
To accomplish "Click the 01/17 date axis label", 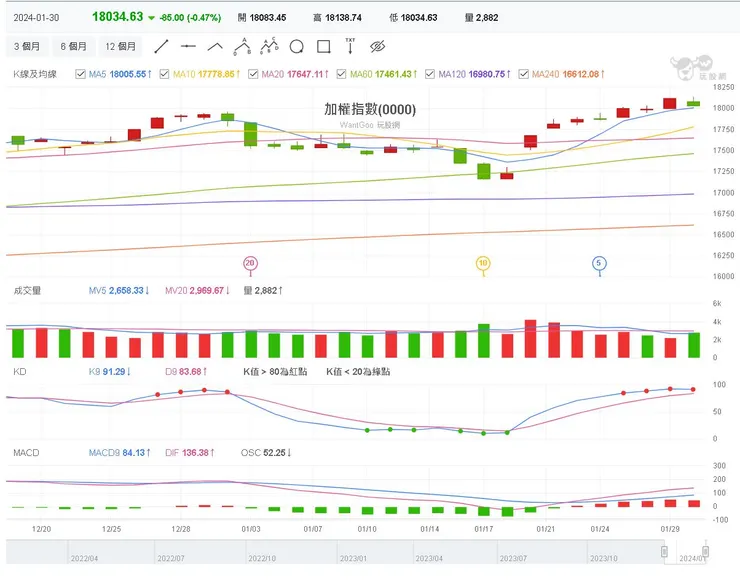I will click(484, 529).
